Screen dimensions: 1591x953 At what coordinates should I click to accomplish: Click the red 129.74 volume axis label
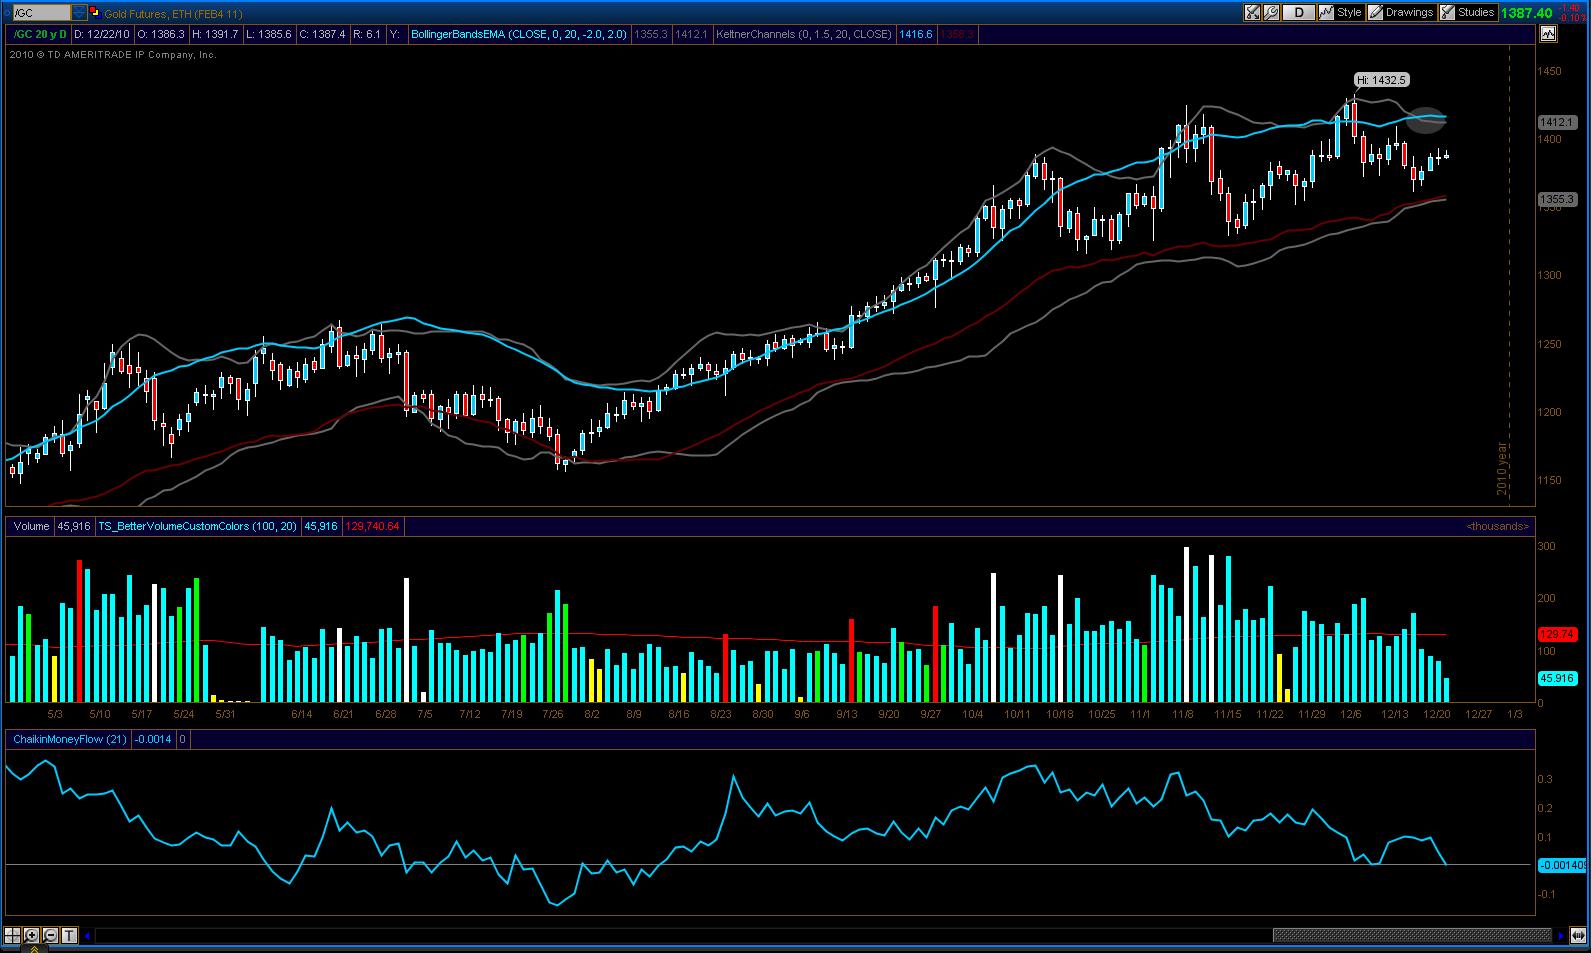tap(1558, 634)
